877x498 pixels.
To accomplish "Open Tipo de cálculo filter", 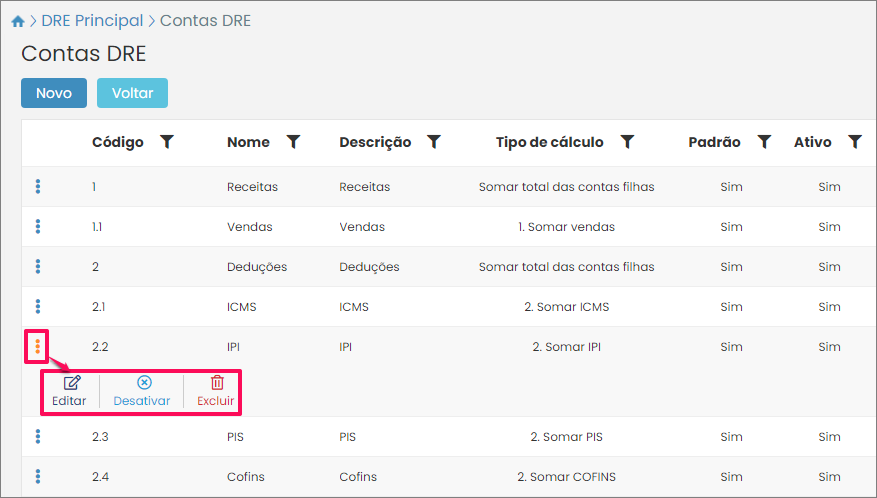I will click(x=627, y=142).
